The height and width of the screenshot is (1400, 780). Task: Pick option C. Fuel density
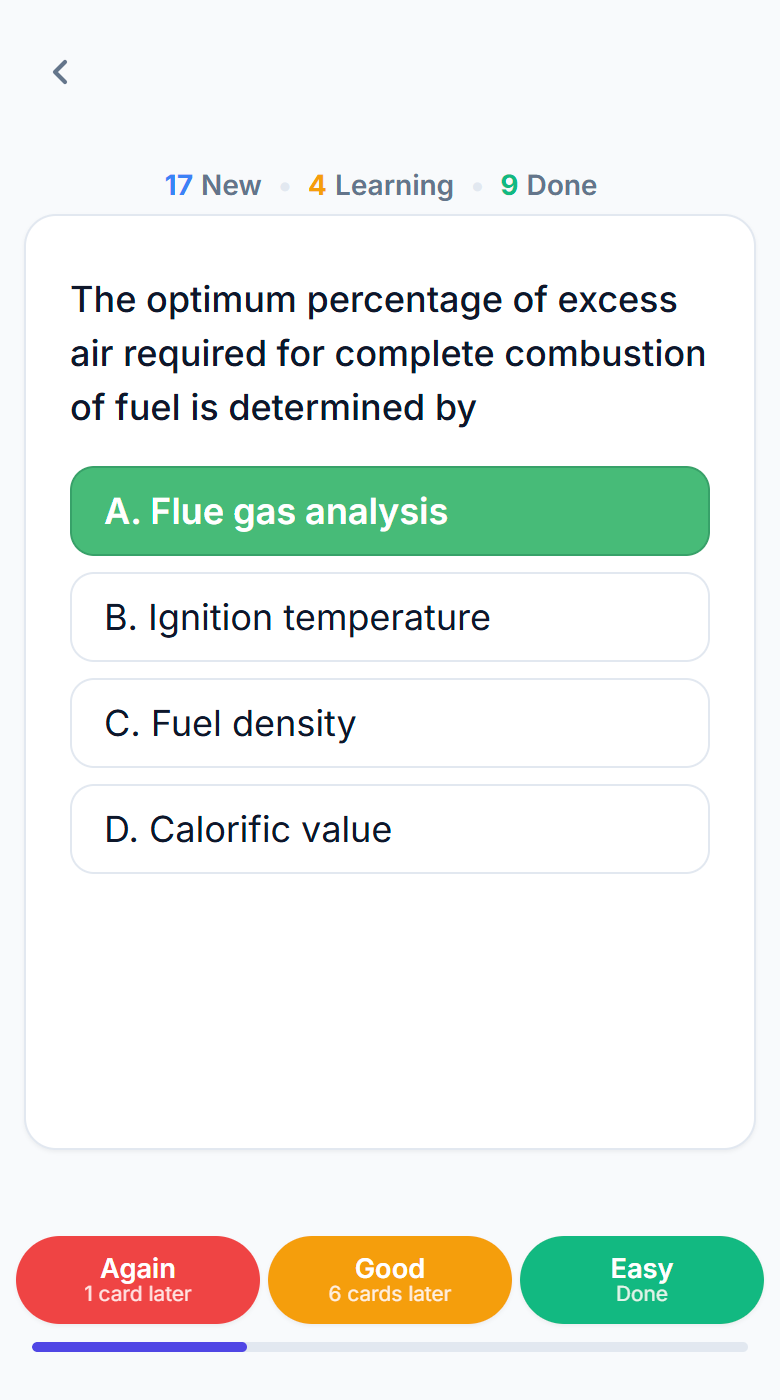click(390, 723)
